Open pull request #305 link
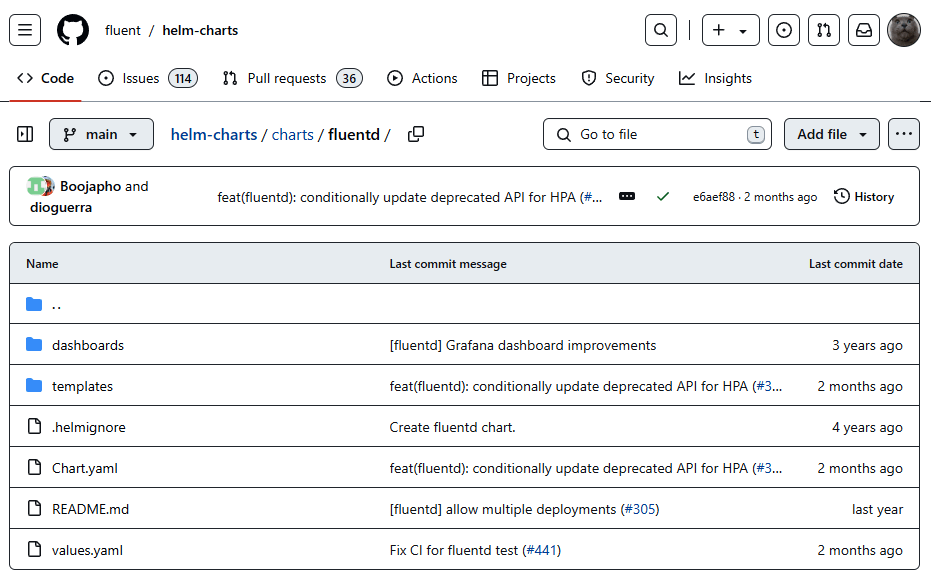This screenshot has width=931, height=574. point(639,509)
